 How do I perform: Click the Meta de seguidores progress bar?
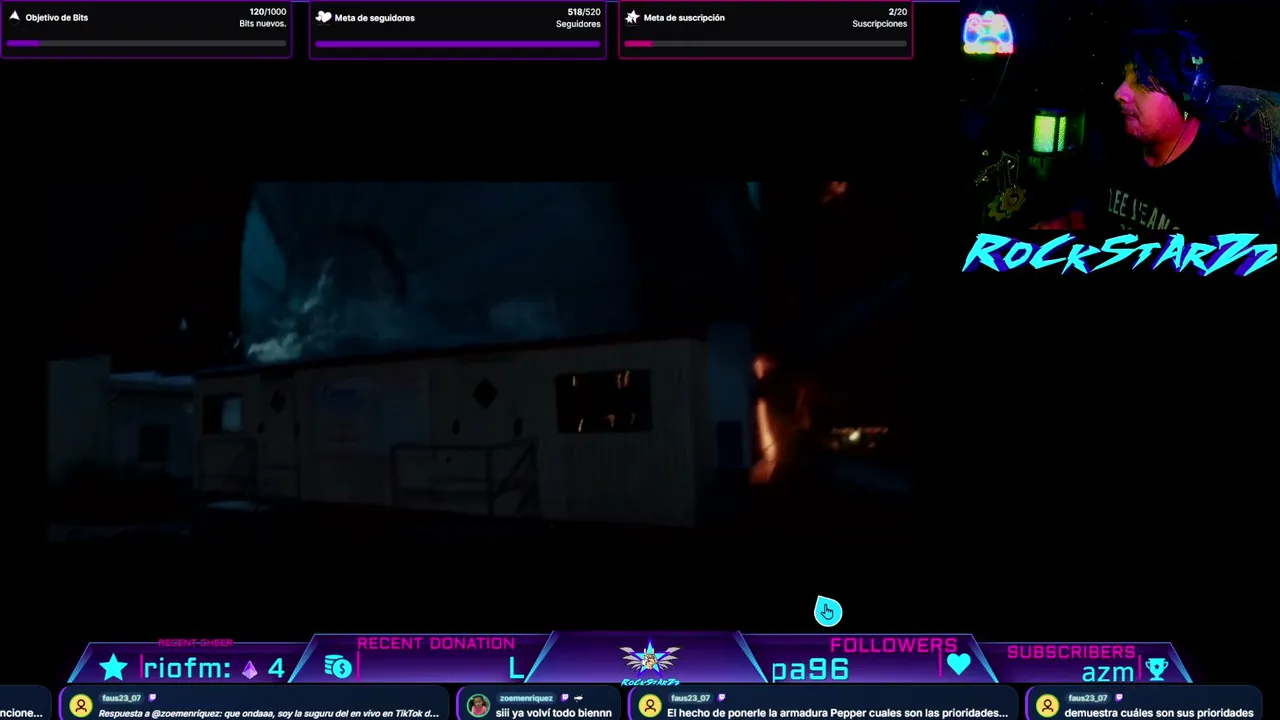tap(458, 44)
